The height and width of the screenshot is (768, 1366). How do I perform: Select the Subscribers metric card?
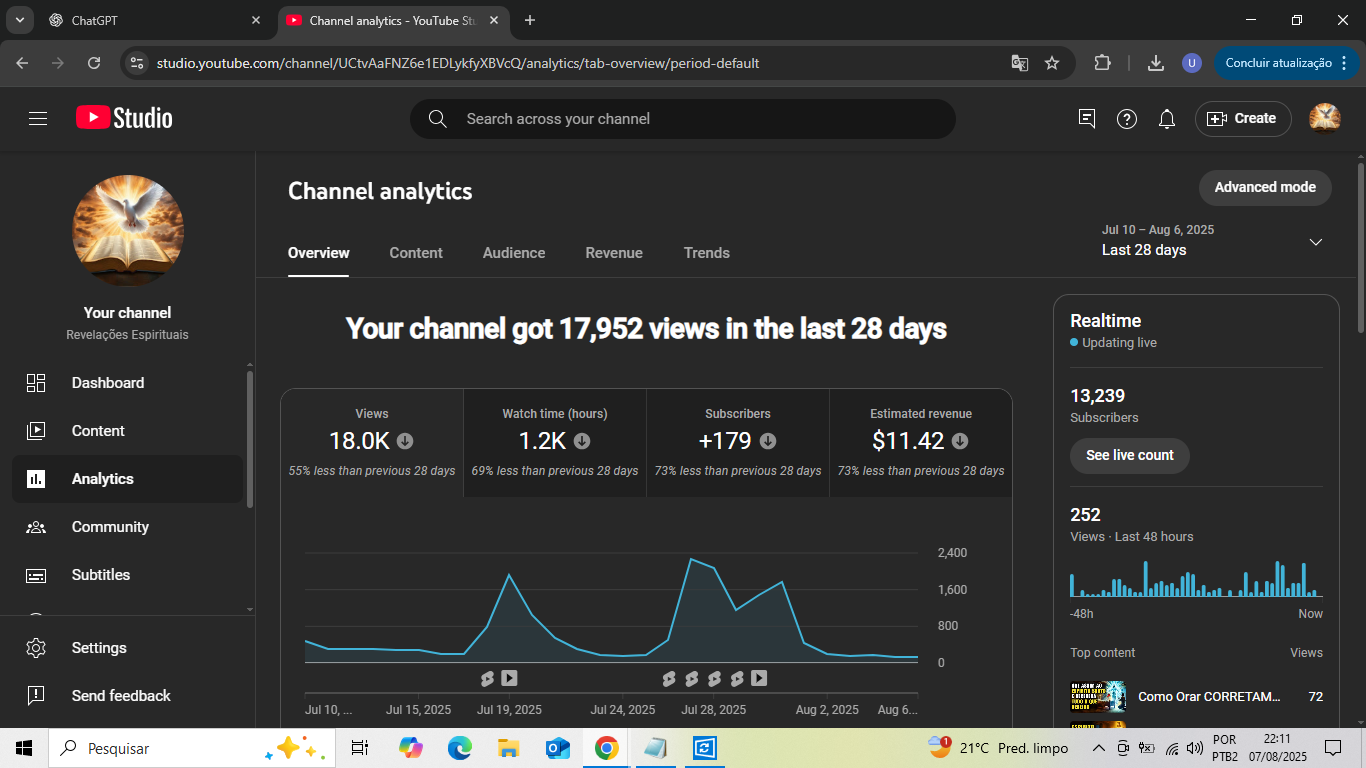click(x=738, y=443)
